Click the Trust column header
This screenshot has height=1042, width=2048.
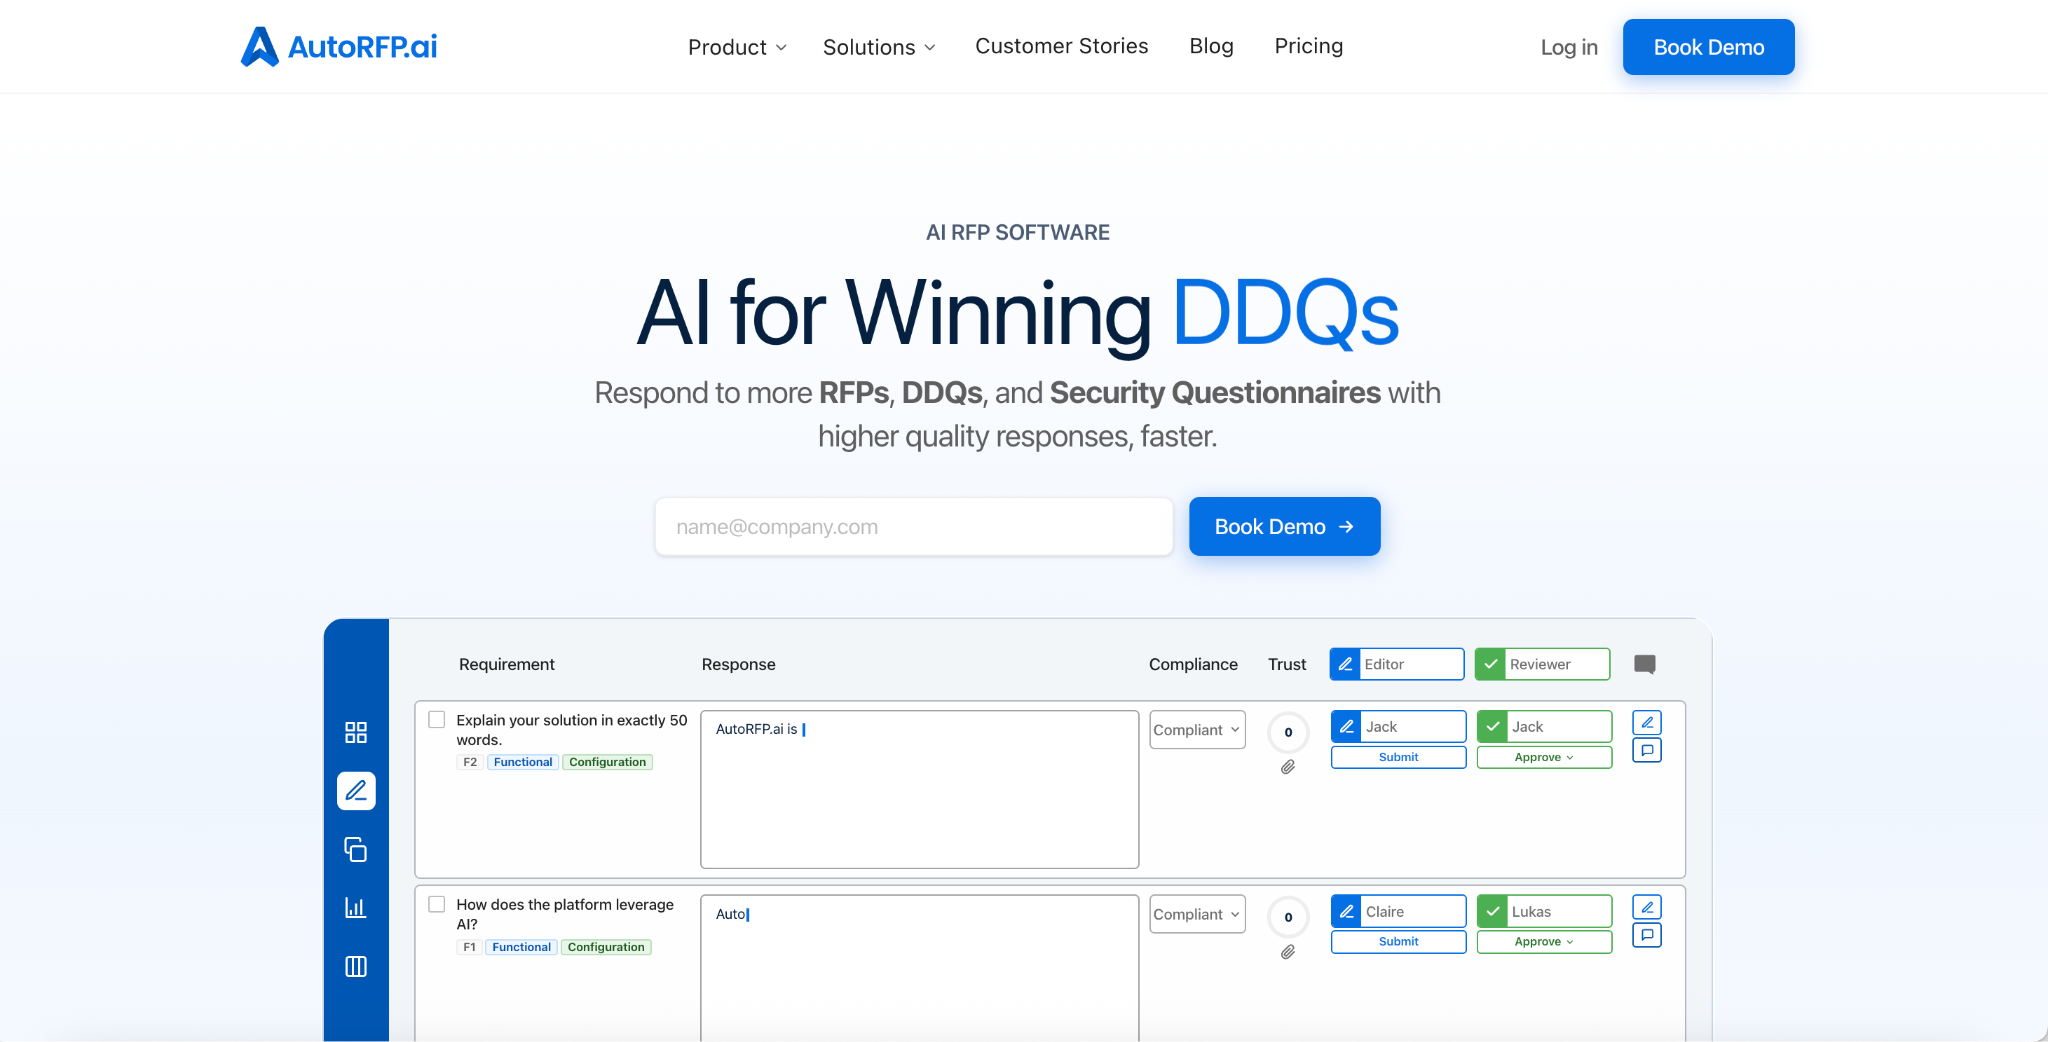1287,664
